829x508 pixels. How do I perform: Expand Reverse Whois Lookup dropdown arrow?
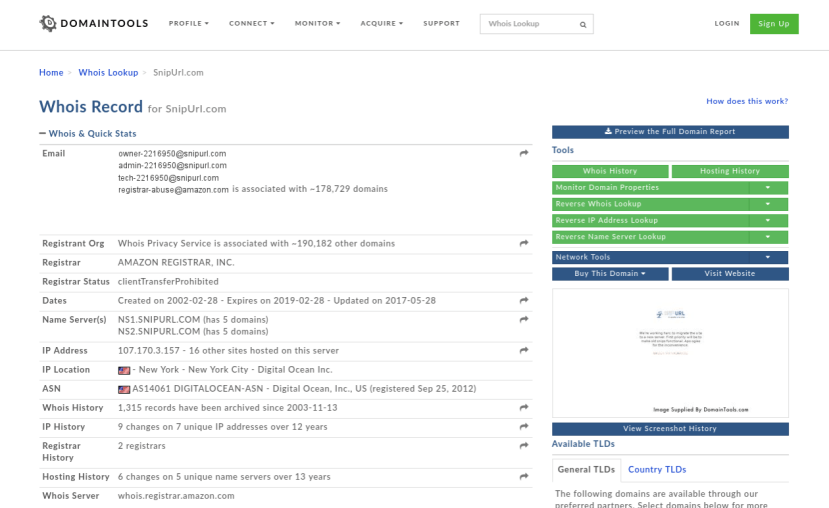(x=768, y=204)
